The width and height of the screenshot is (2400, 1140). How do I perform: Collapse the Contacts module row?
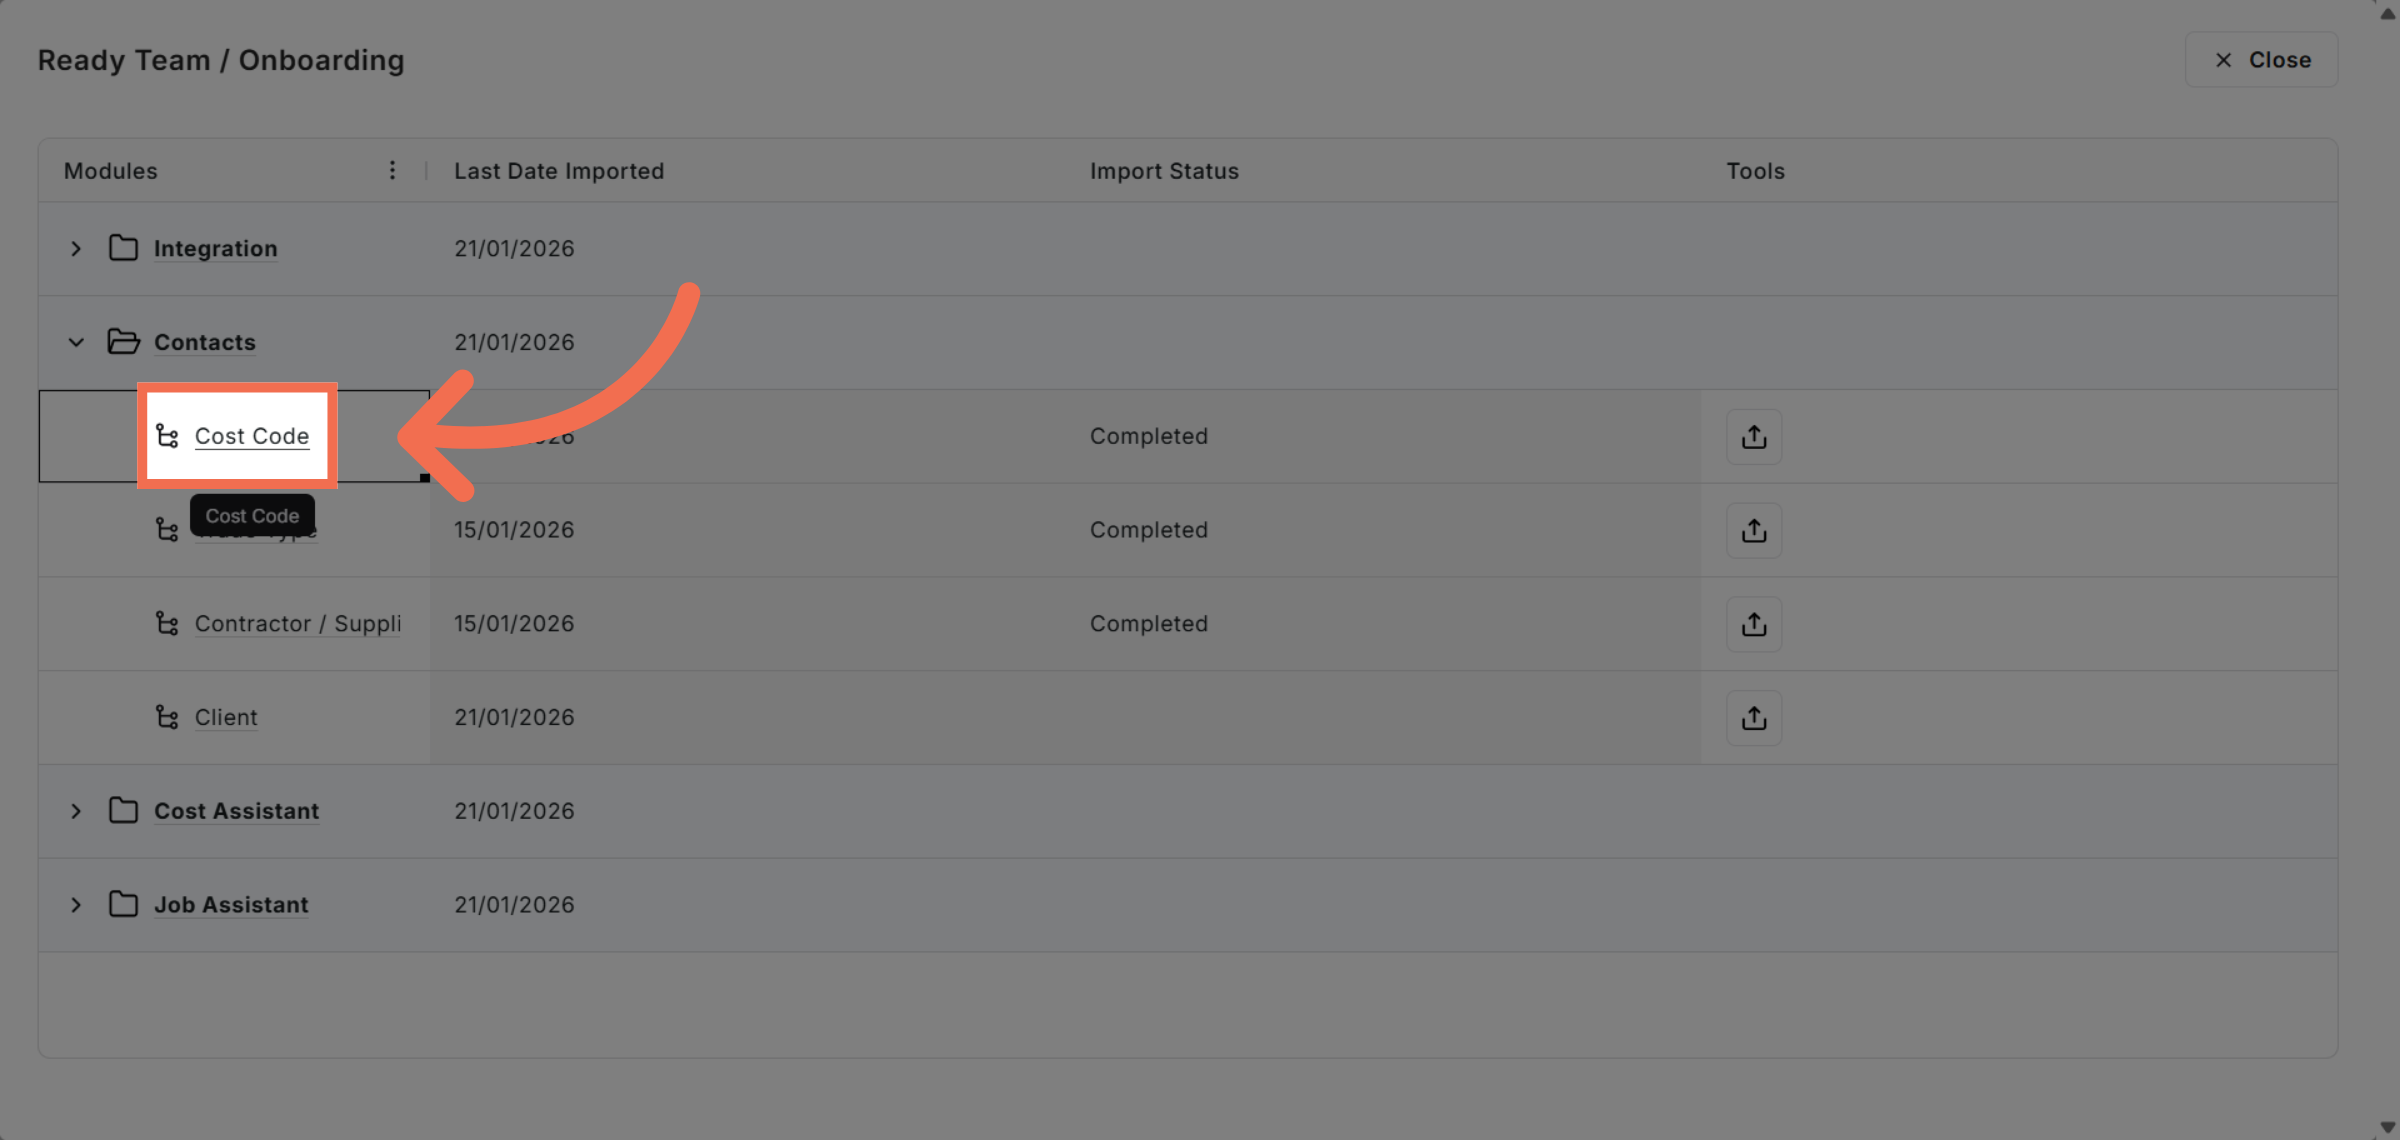76,341
